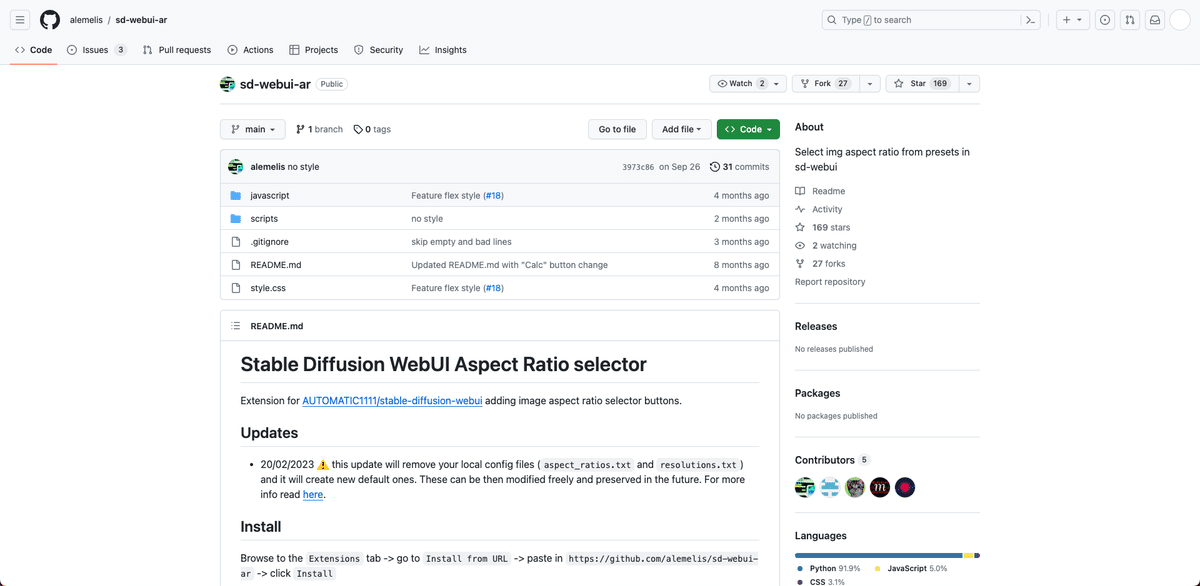Open the README outline list icon
Image resolution: width=1200 pixels, height=586 pixels.
(236, 326)
